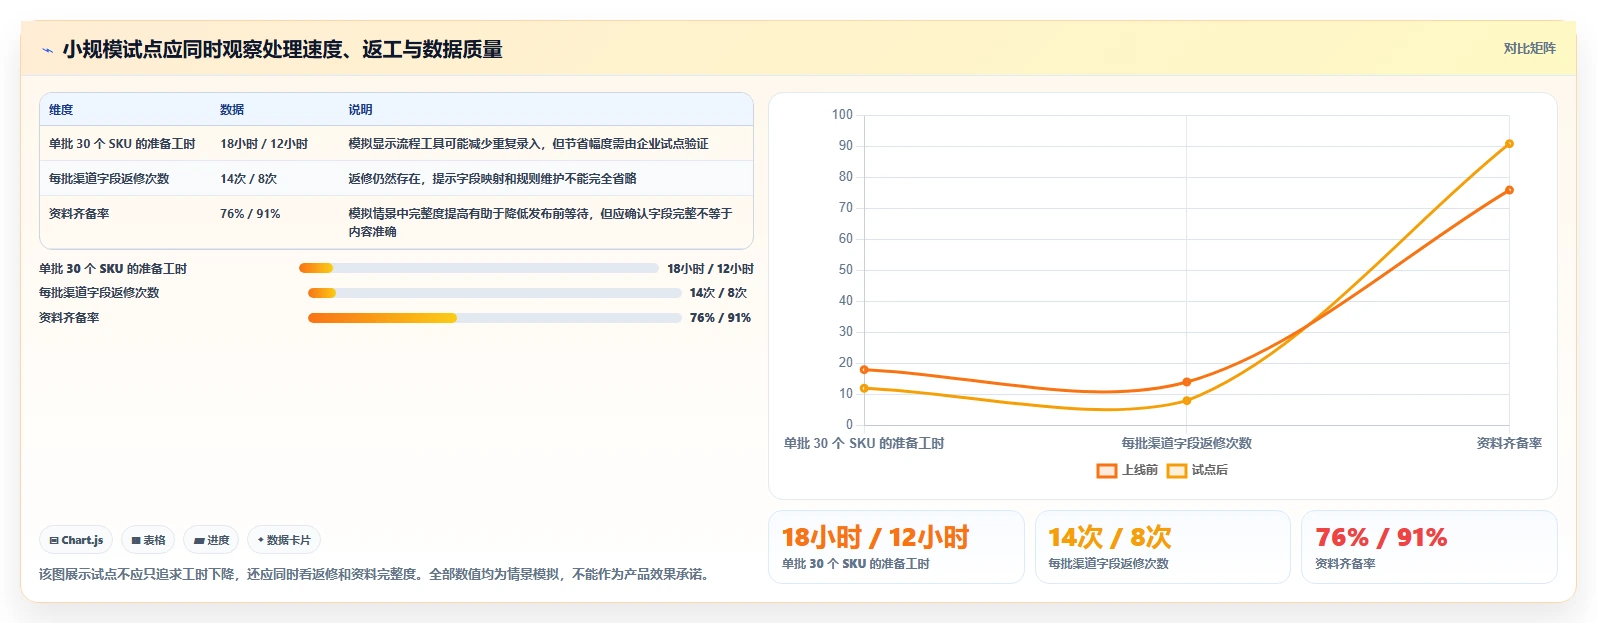Click table cell 单批 30 个 SKU 的准备工时

tap(122, 144)
